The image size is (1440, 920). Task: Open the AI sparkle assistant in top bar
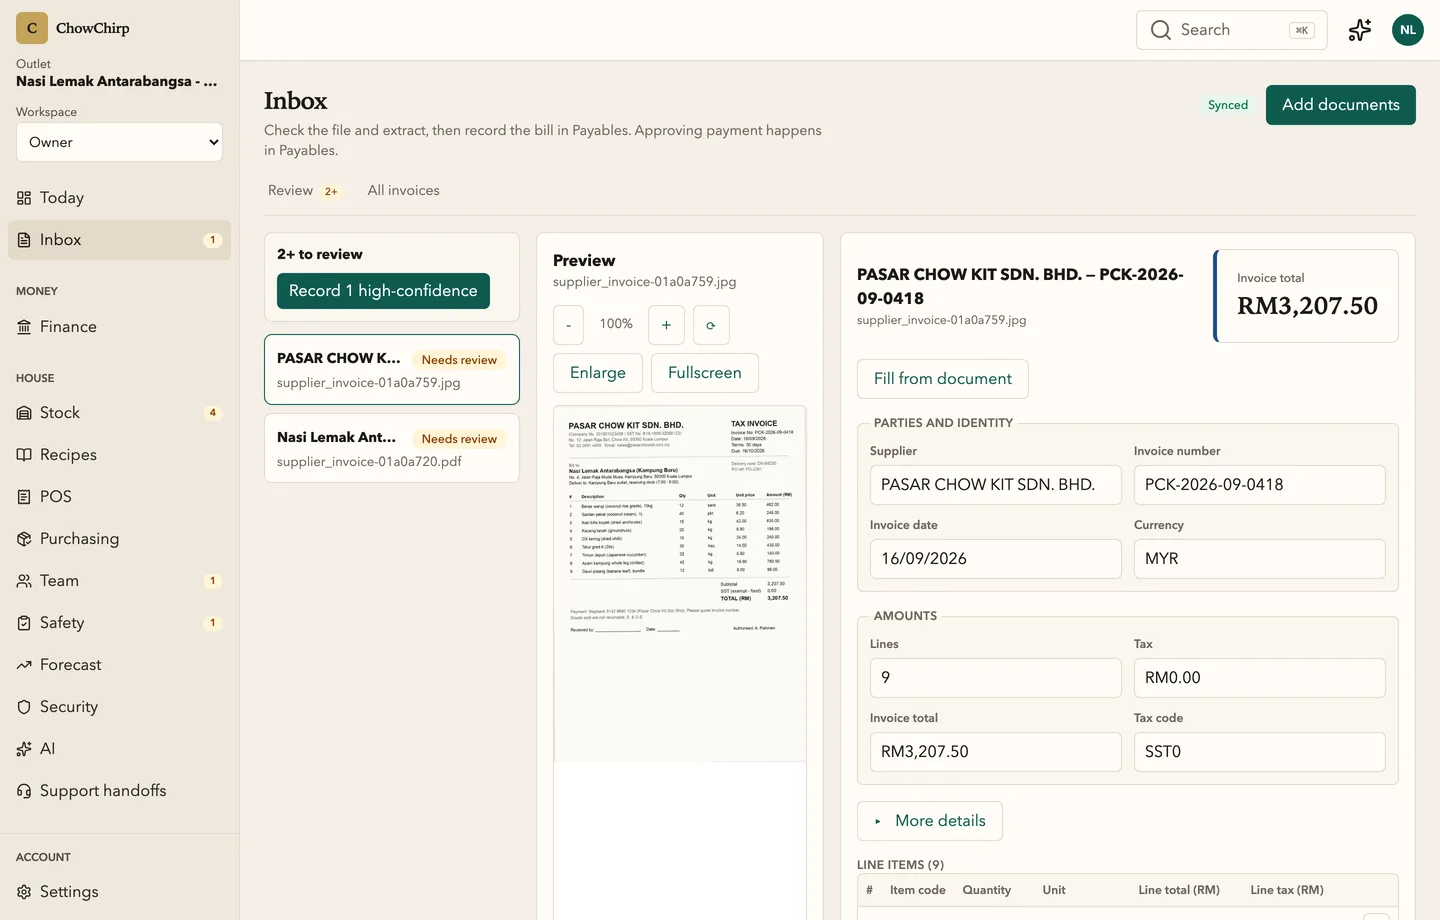[x=1360, y=30]
